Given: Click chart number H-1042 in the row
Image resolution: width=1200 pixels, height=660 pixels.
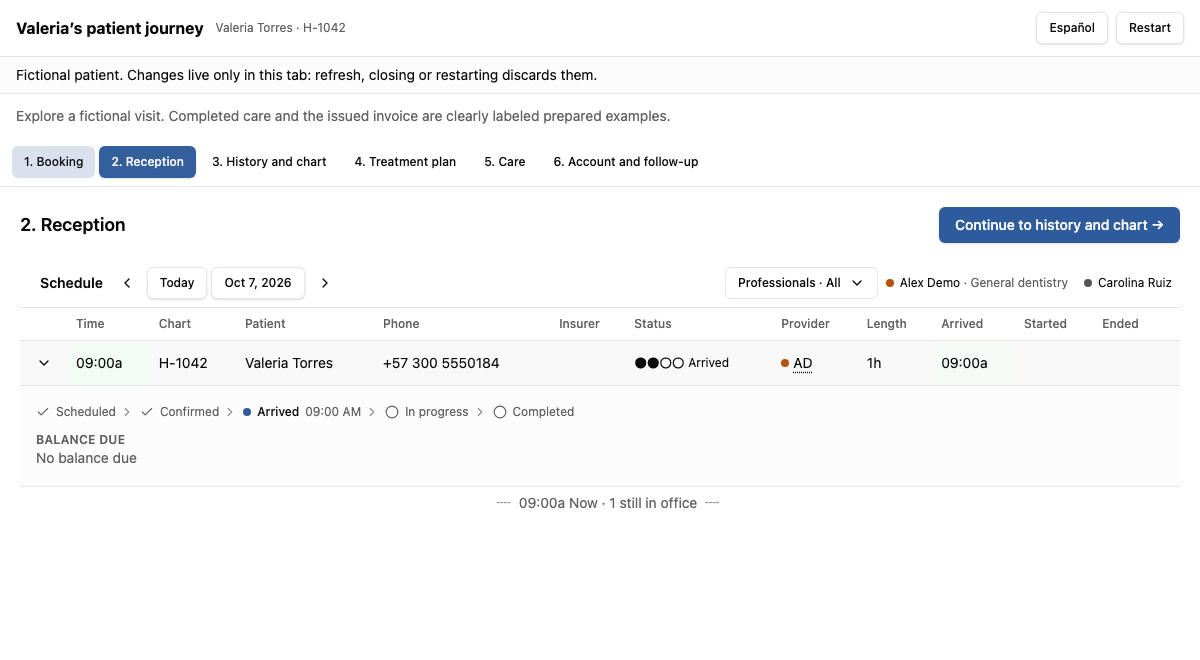Looking at the screenshot, I should tap(183, 363).
